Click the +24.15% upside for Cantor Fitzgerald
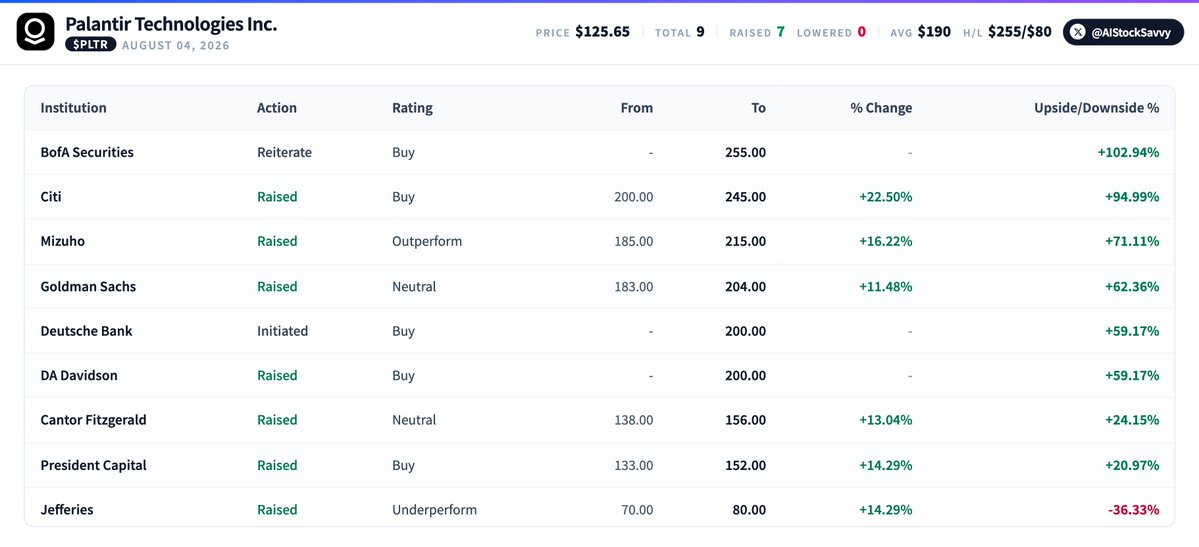 (x=1132, y=419)
